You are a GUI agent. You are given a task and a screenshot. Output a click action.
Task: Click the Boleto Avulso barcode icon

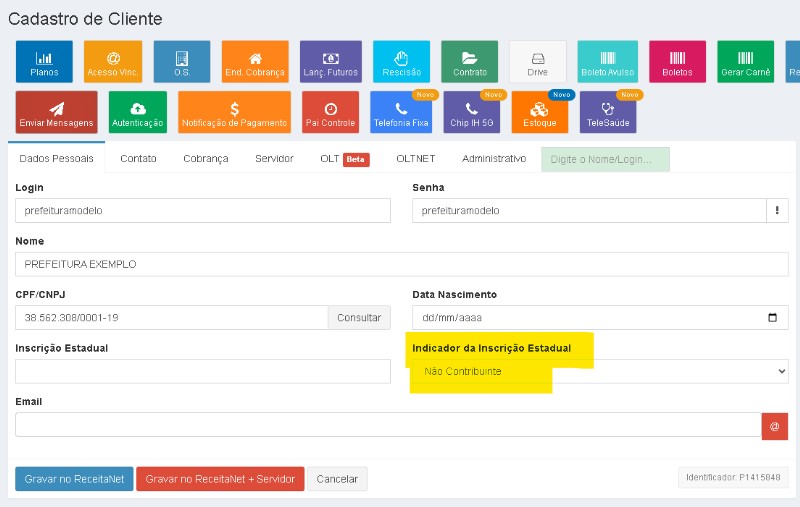[x=607, y=62]
